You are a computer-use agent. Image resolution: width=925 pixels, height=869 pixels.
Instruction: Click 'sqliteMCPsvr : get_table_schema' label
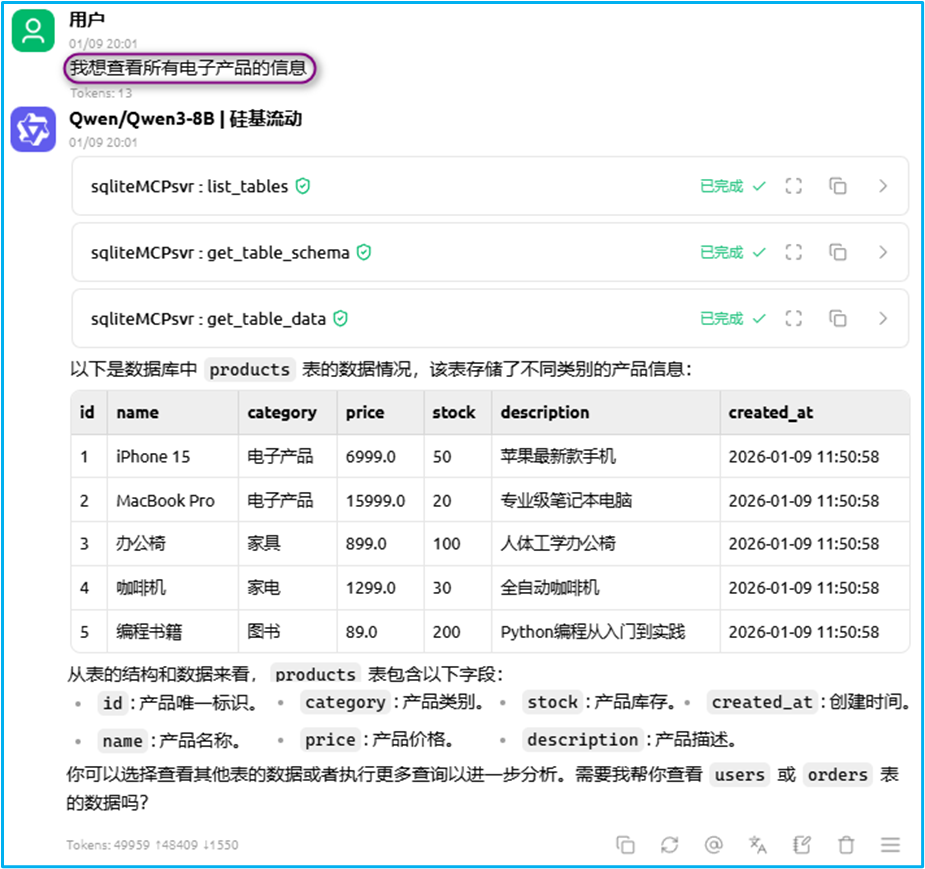click(220, 252)
